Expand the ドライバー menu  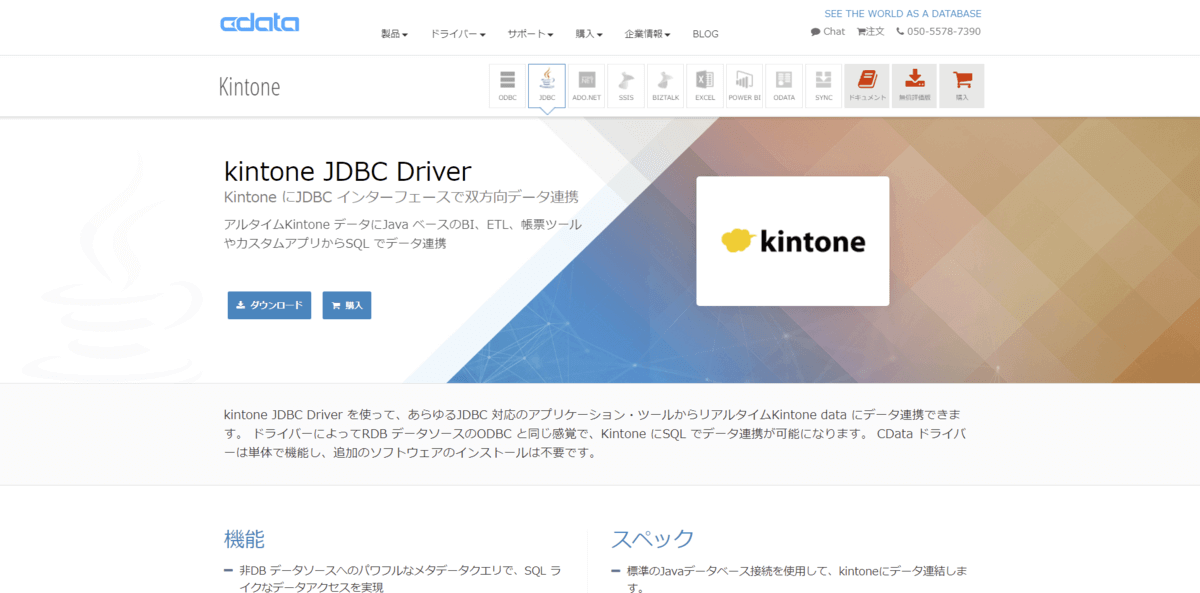click(x=458, y=34)
